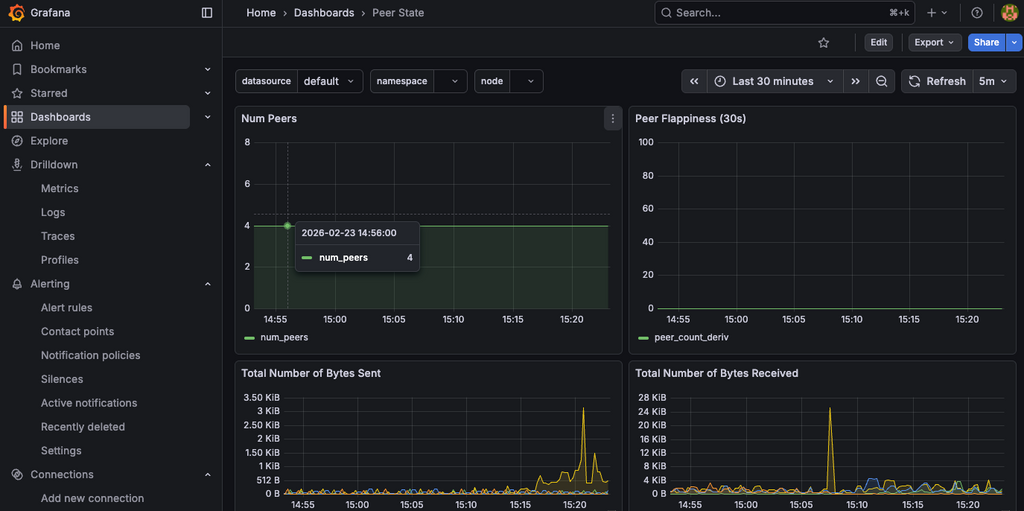
Task: Click the zoom out time range icon
Action: click(x=881, y=81)
